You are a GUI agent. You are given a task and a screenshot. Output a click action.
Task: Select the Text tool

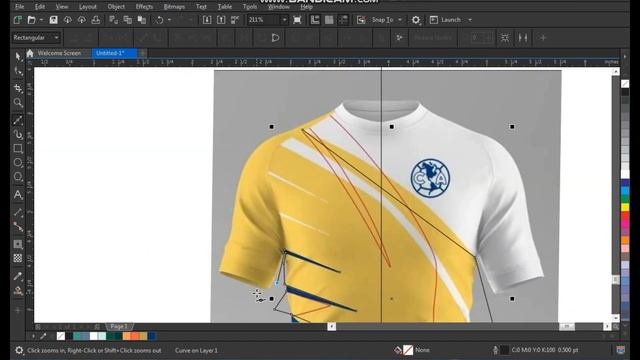pos(18,195)
